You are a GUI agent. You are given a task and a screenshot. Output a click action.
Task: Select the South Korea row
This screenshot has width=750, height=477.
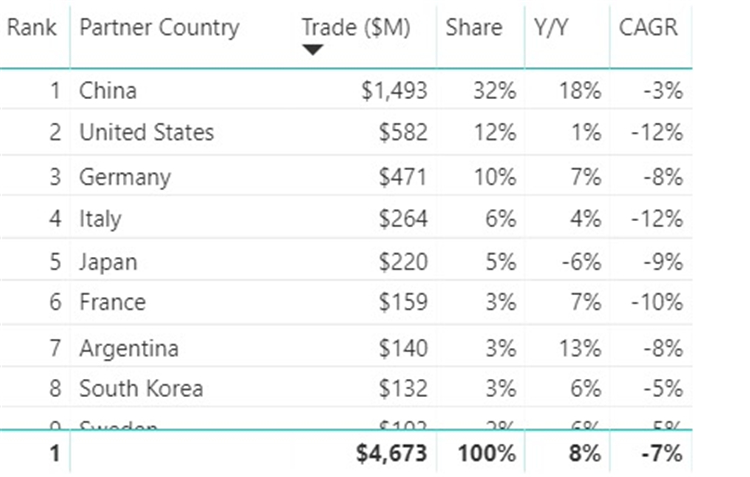coord(346,388)
